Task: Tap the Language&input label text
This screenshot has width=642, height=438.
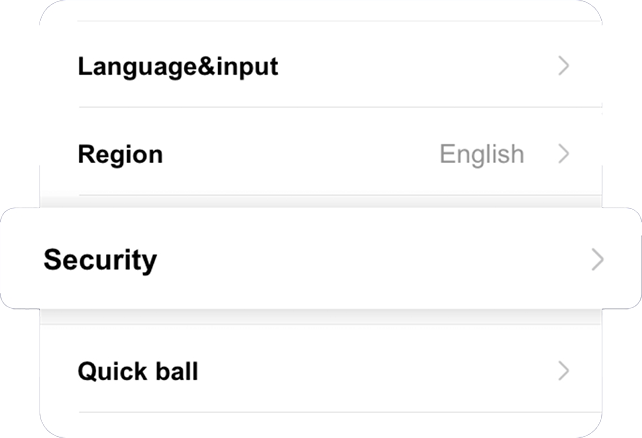Action: coord(177,67)
